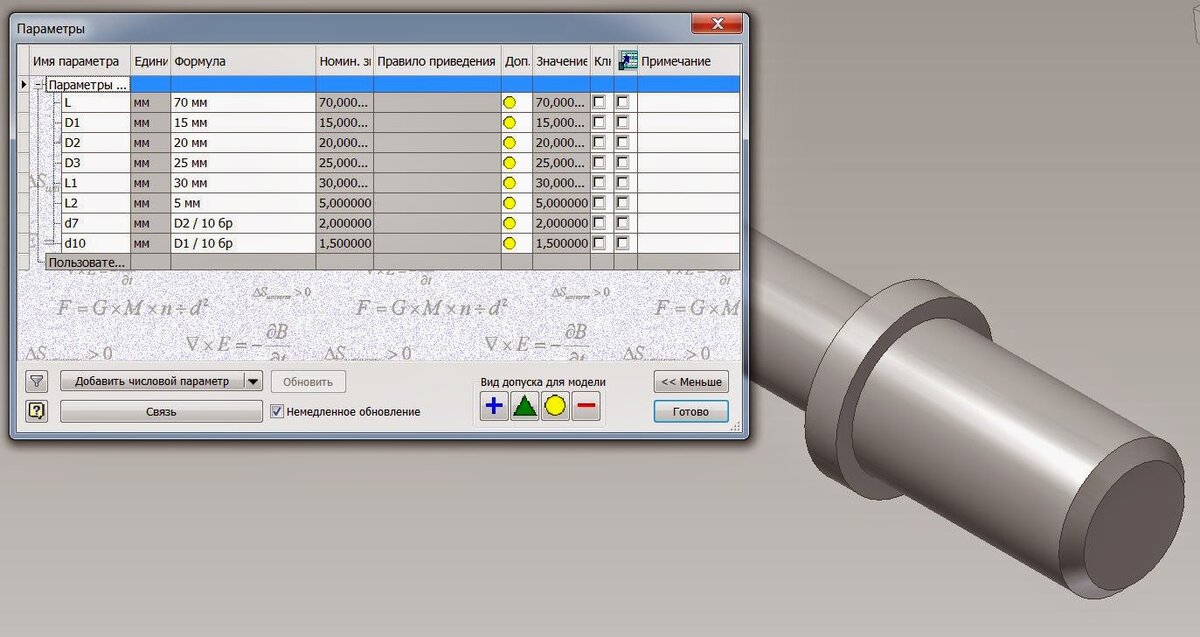Image resolution: width=1200 pixels, height=637 pixels.
Task: Close the Параметры dialog window
Action: point(717,23)
